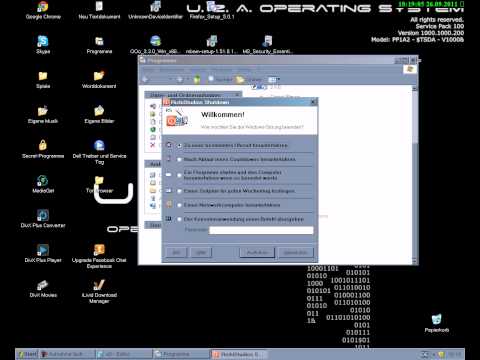Collapse the Datei- und Ordneraufgaben panel
The image size is (480, 360).
(x=237, y=95)
